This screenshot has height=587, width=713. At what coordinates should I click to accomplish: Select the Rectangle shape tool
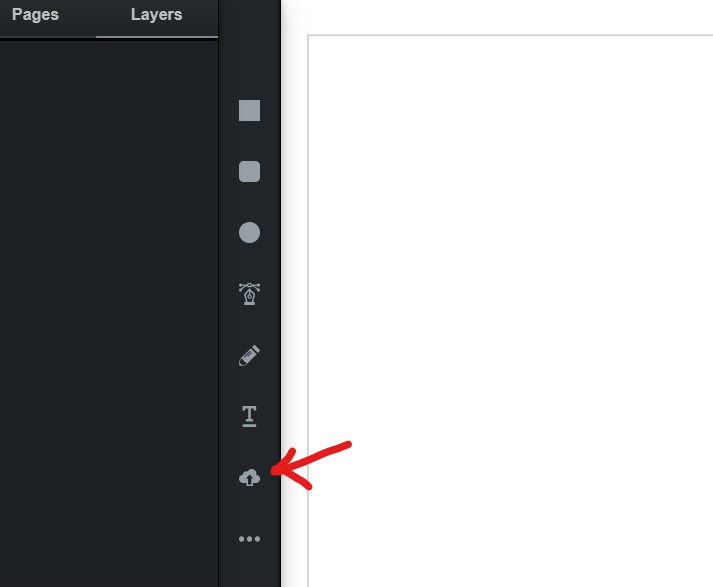pos(249,110)
